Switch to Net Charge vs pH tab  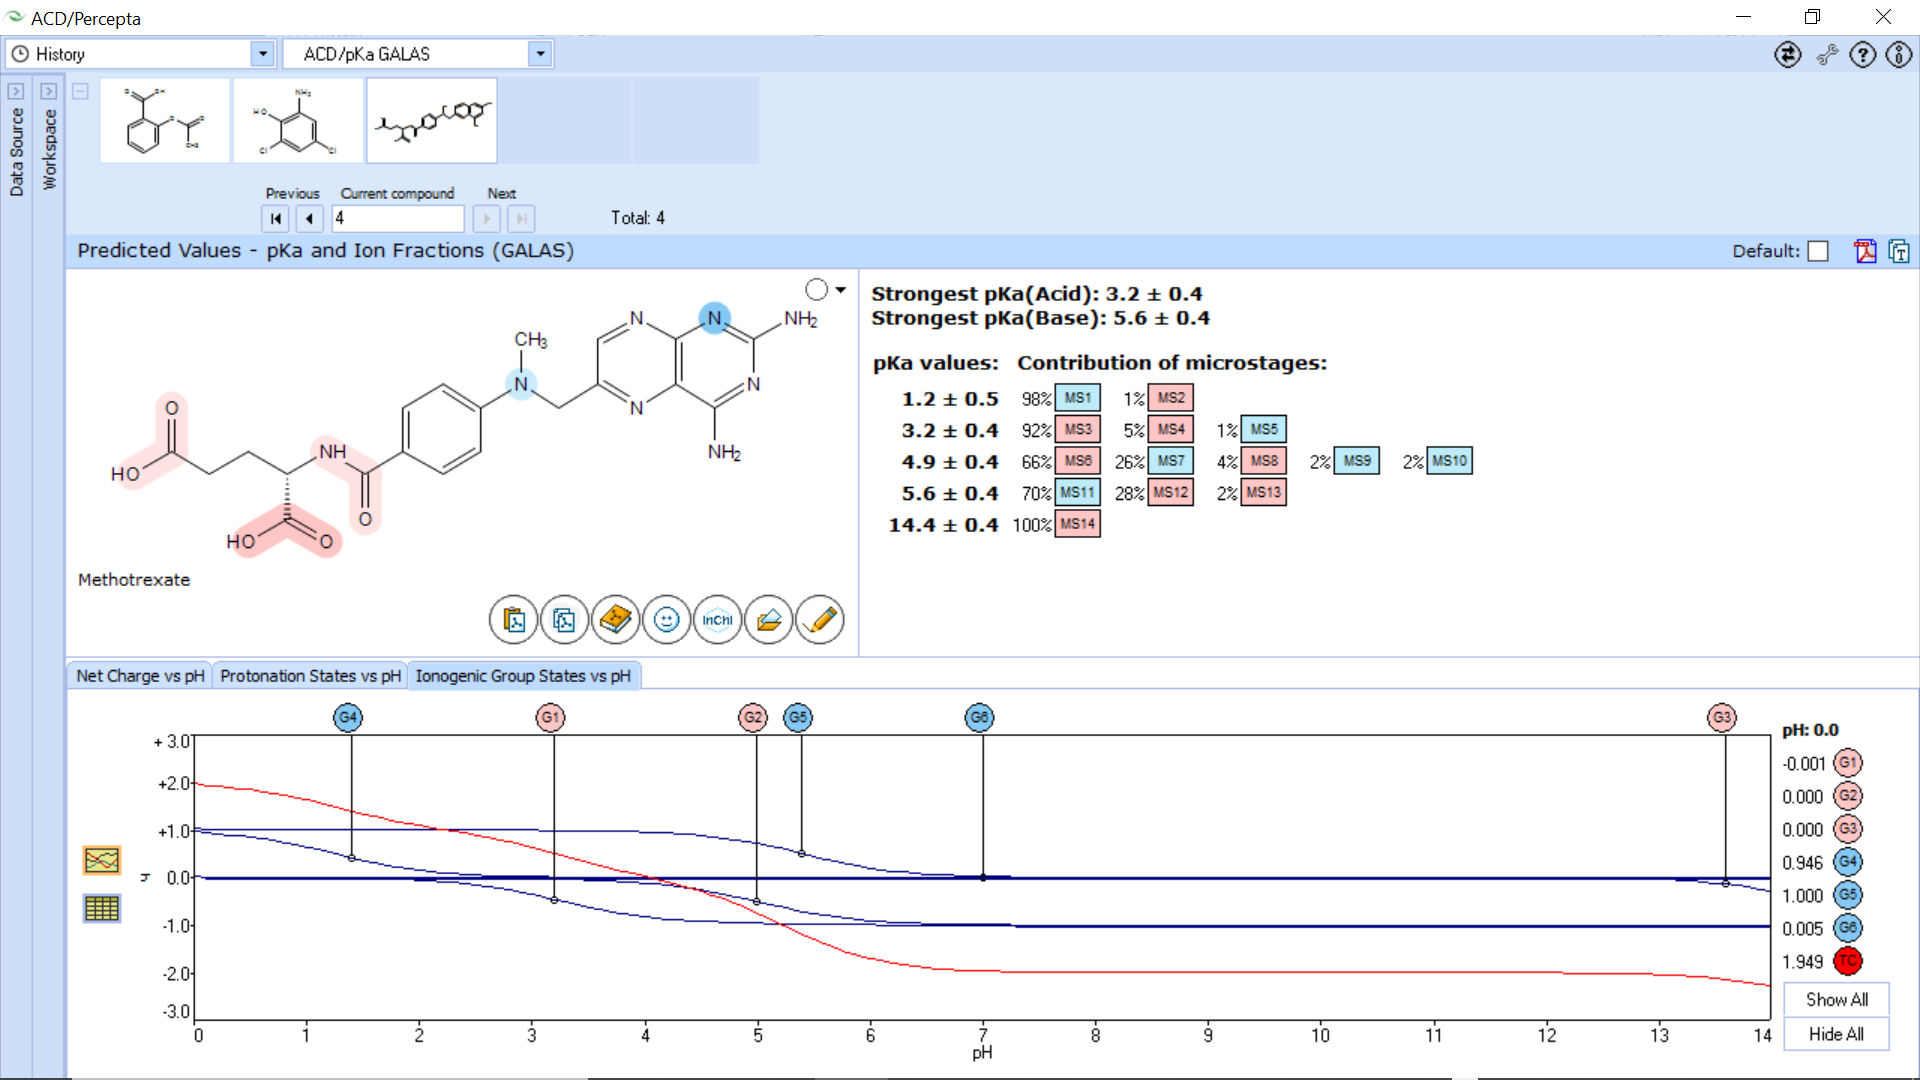140,676
